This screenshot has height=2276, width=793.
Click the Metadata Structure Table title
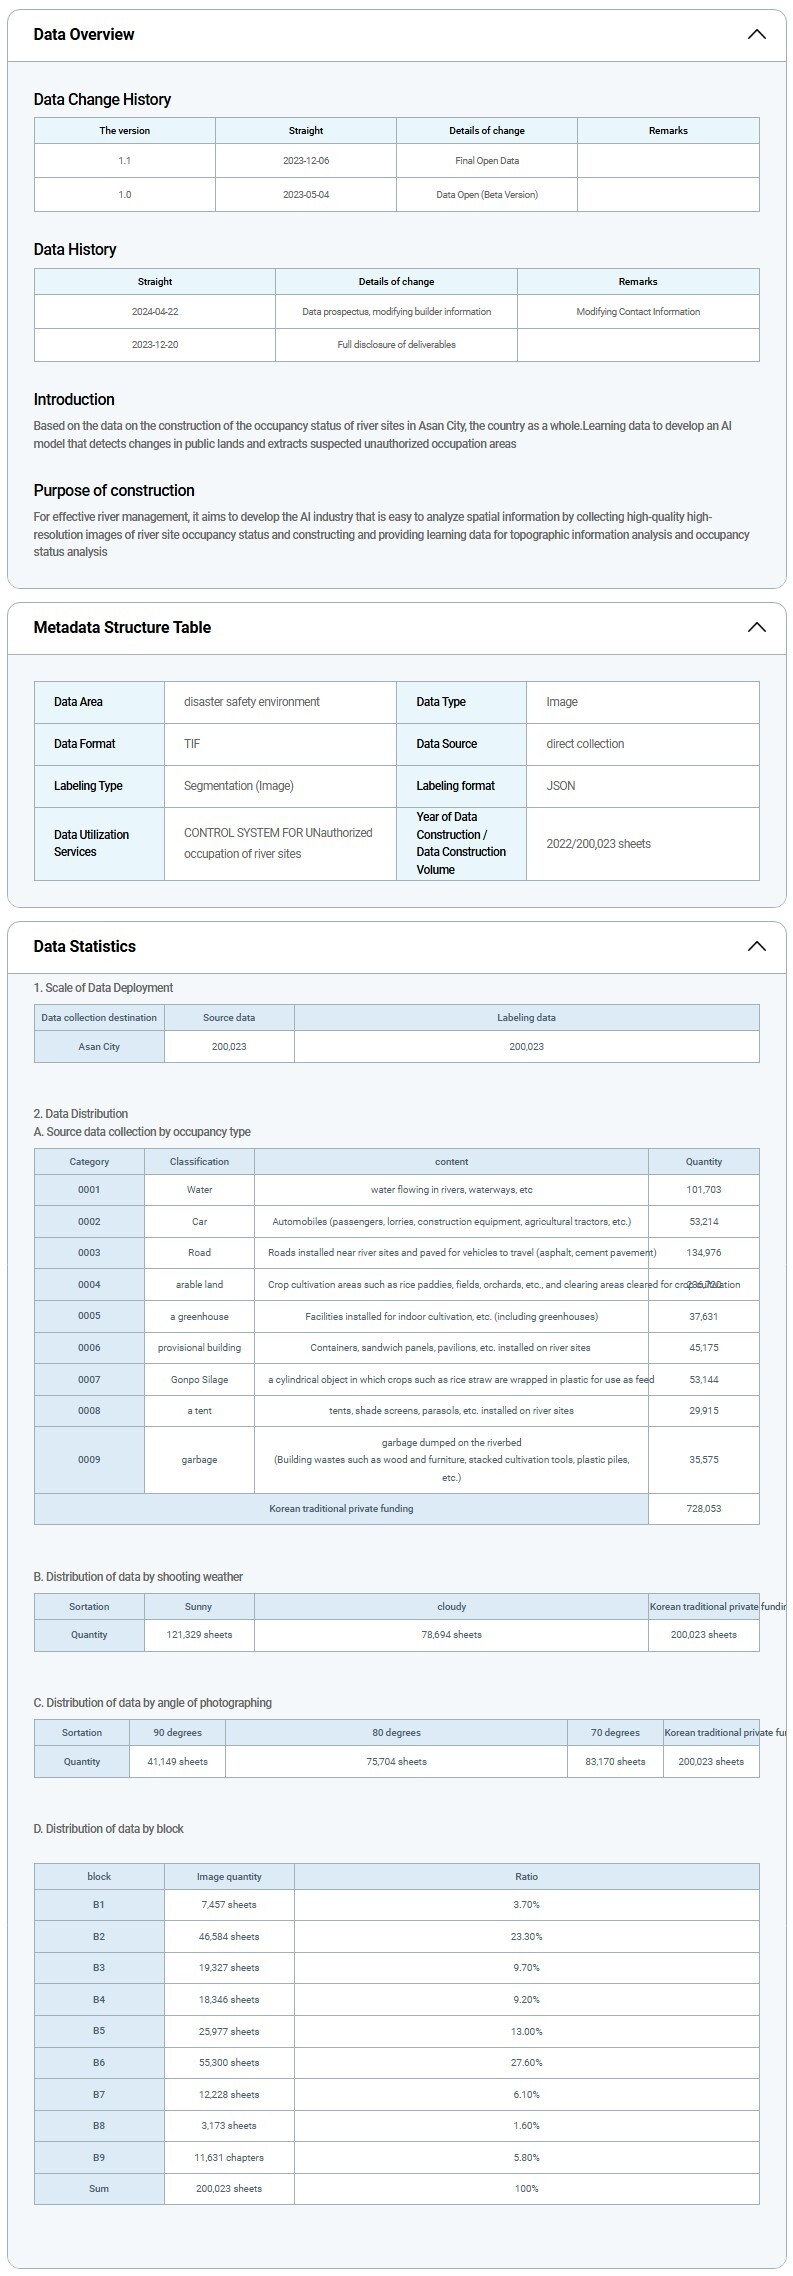122,628
